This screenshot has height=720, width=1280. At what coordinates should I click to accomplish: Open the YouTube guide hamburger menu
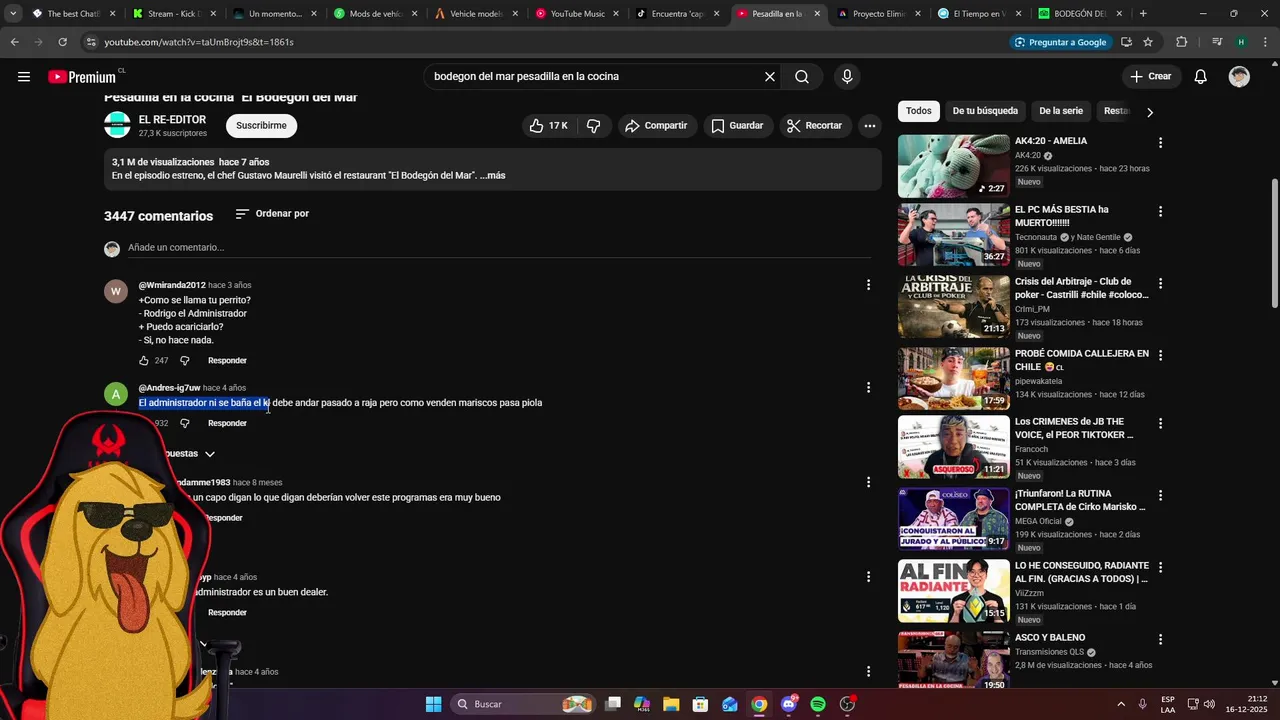[24, 77]
